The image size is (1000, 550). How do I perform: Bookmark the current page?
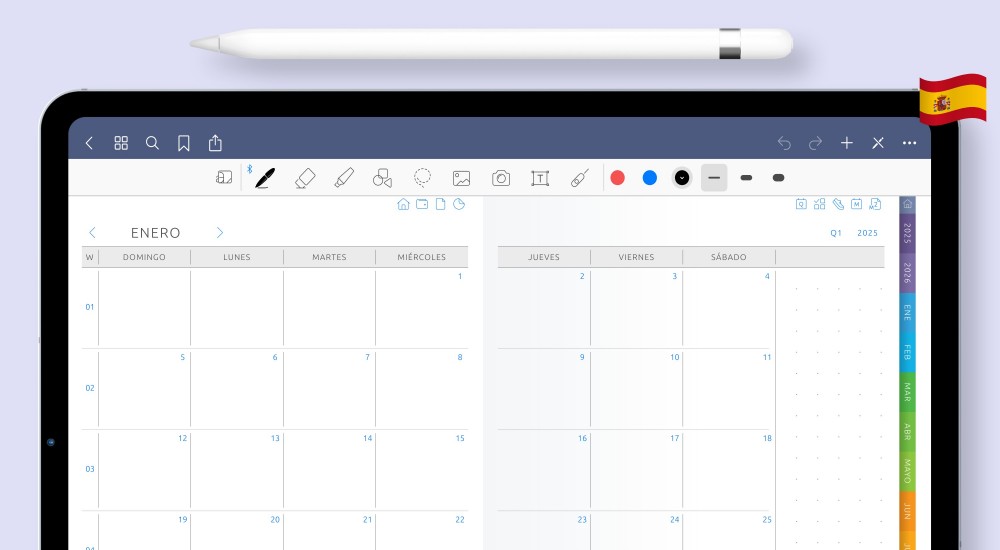click(184, 143)
